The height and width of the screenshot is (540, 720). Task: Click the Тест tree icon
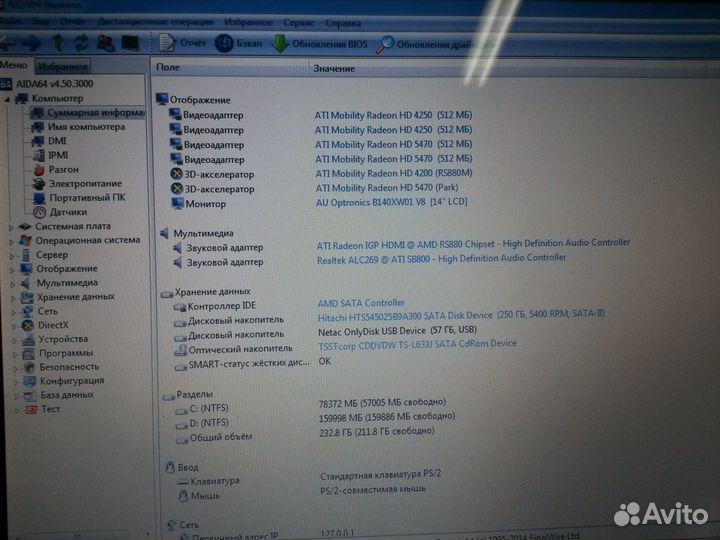coord(31,409)
